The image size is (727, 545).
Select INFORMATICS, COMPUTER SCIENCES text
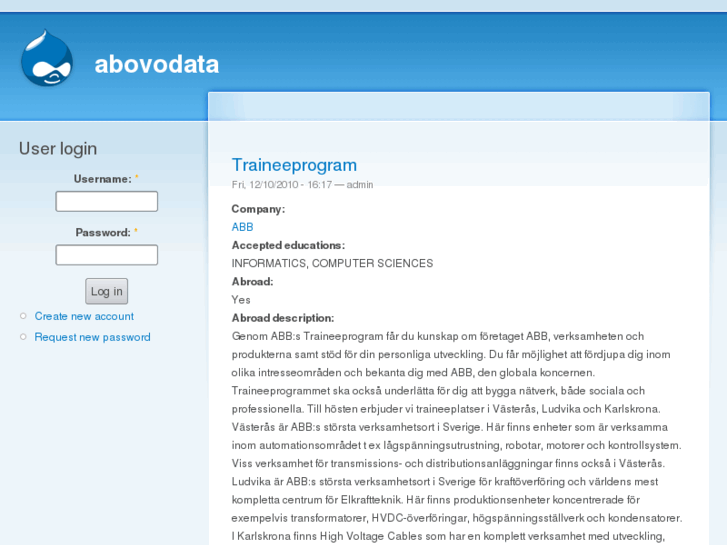coord(332,263)
